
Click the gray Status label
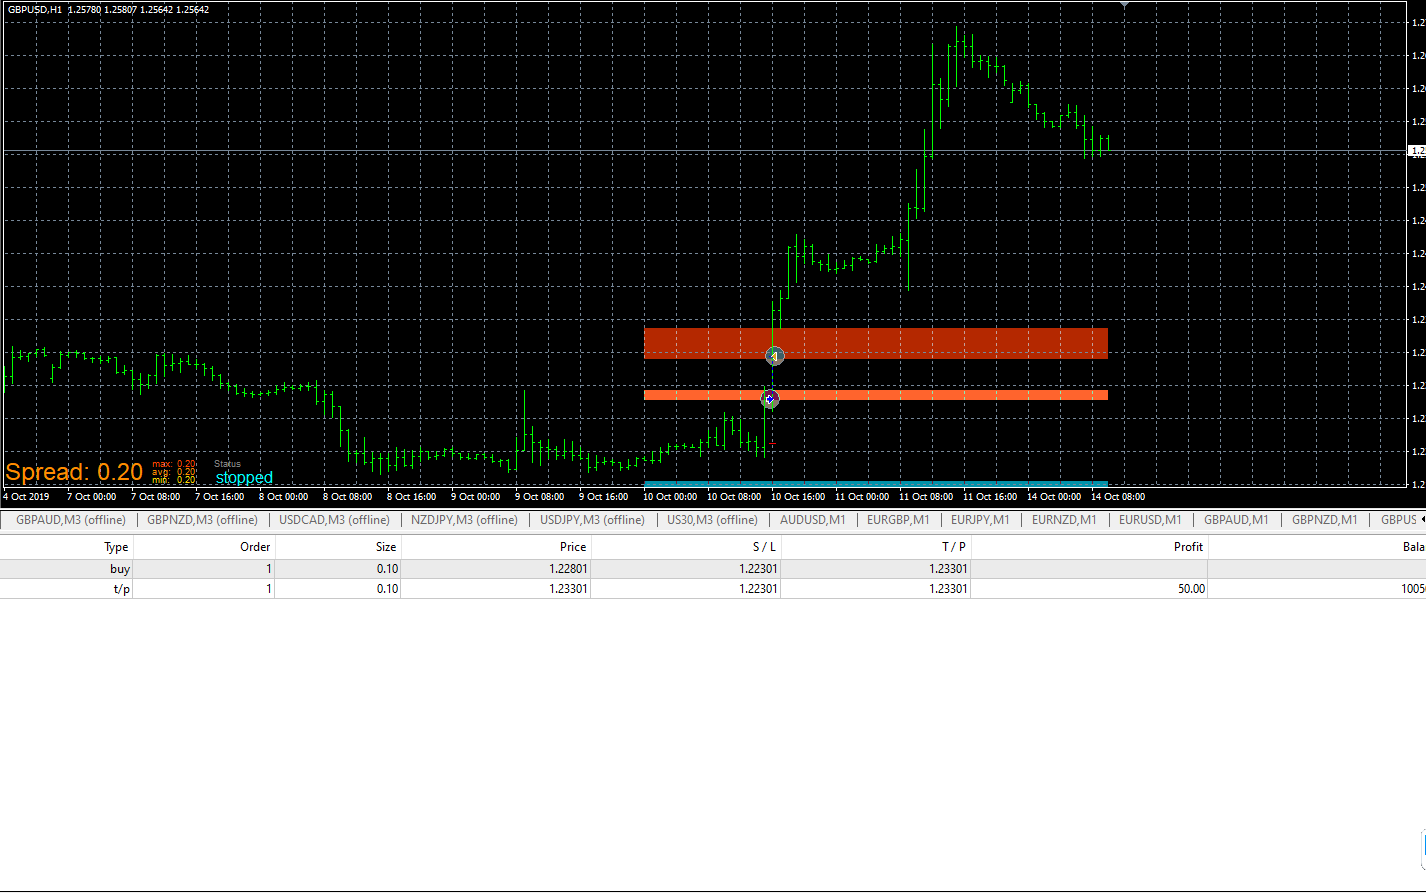click(x=228, y=464)
